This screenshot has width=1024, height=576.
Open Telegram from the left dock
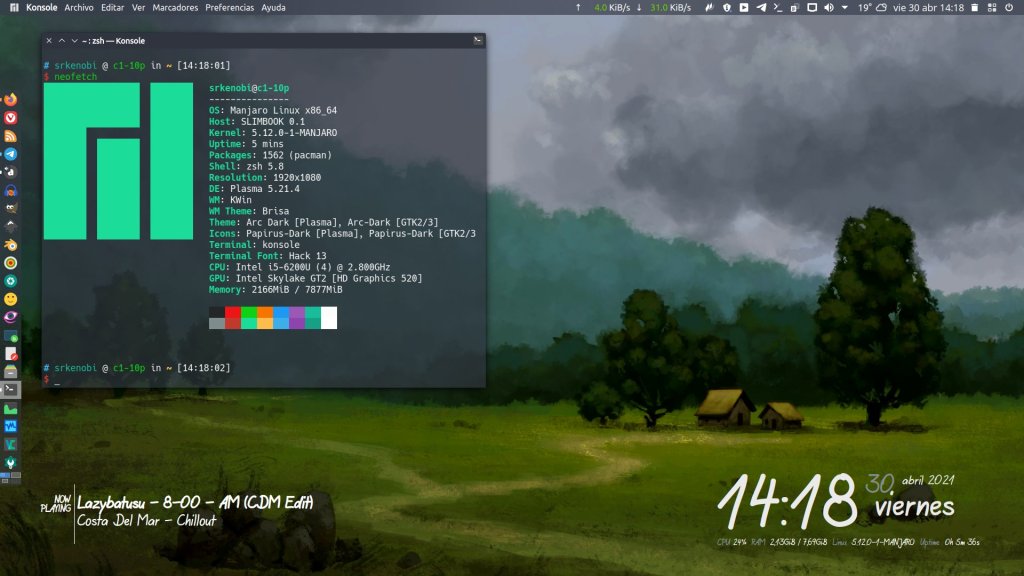point(11,154)
